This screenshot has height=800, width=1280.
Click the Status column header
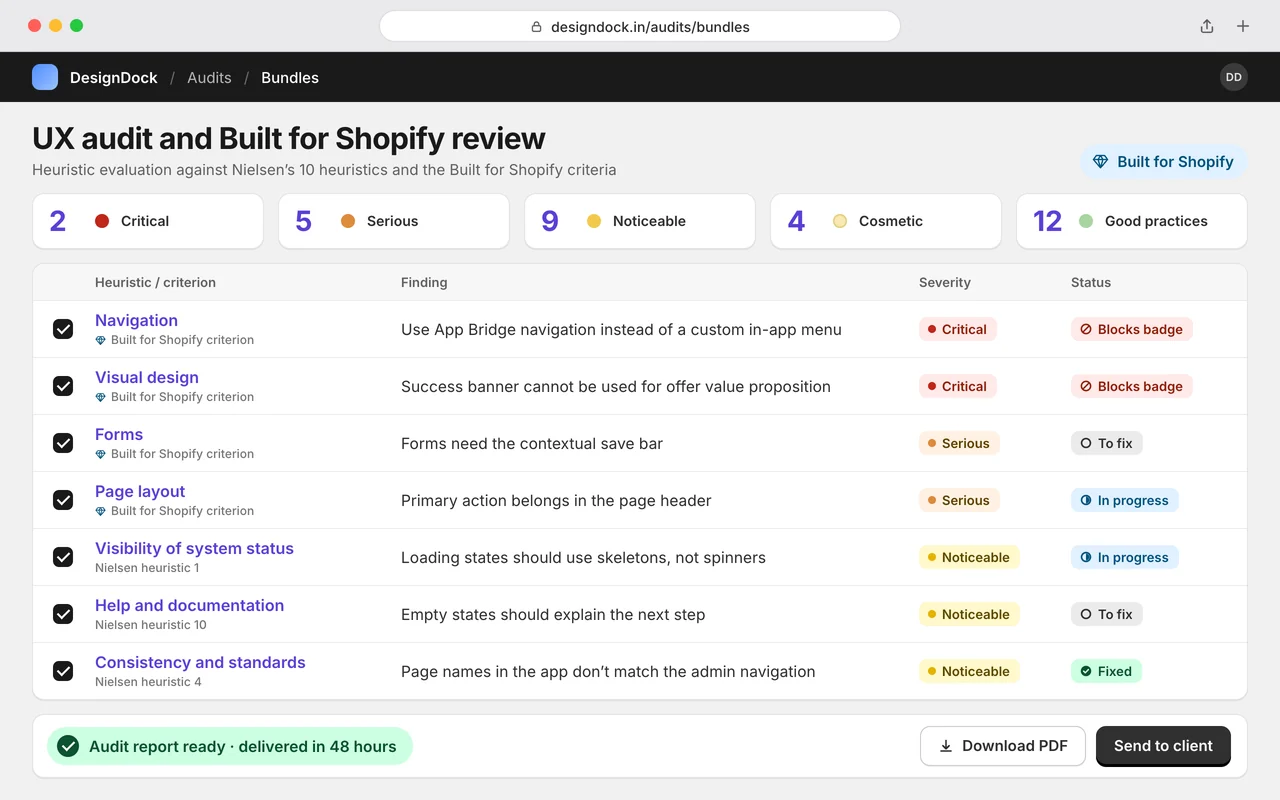click(x=1091, y=282)
